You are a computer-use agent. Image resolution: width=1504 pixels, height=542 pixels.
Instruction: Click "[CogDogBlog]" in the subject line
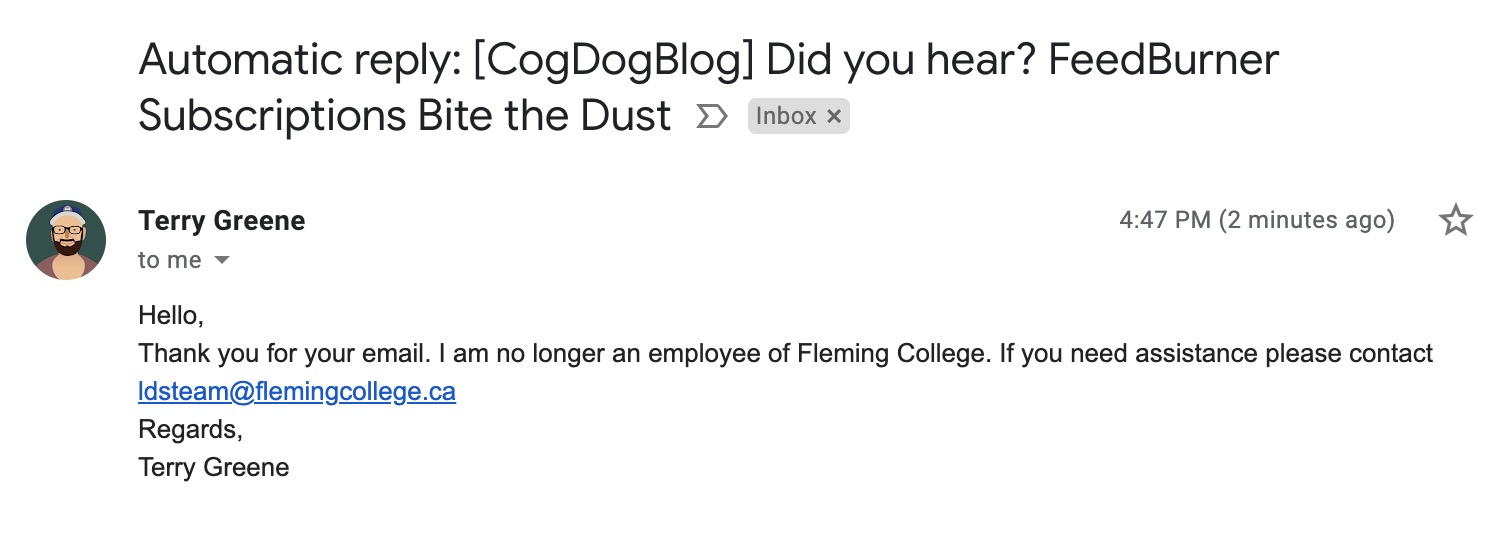click(x=613, y=61)
